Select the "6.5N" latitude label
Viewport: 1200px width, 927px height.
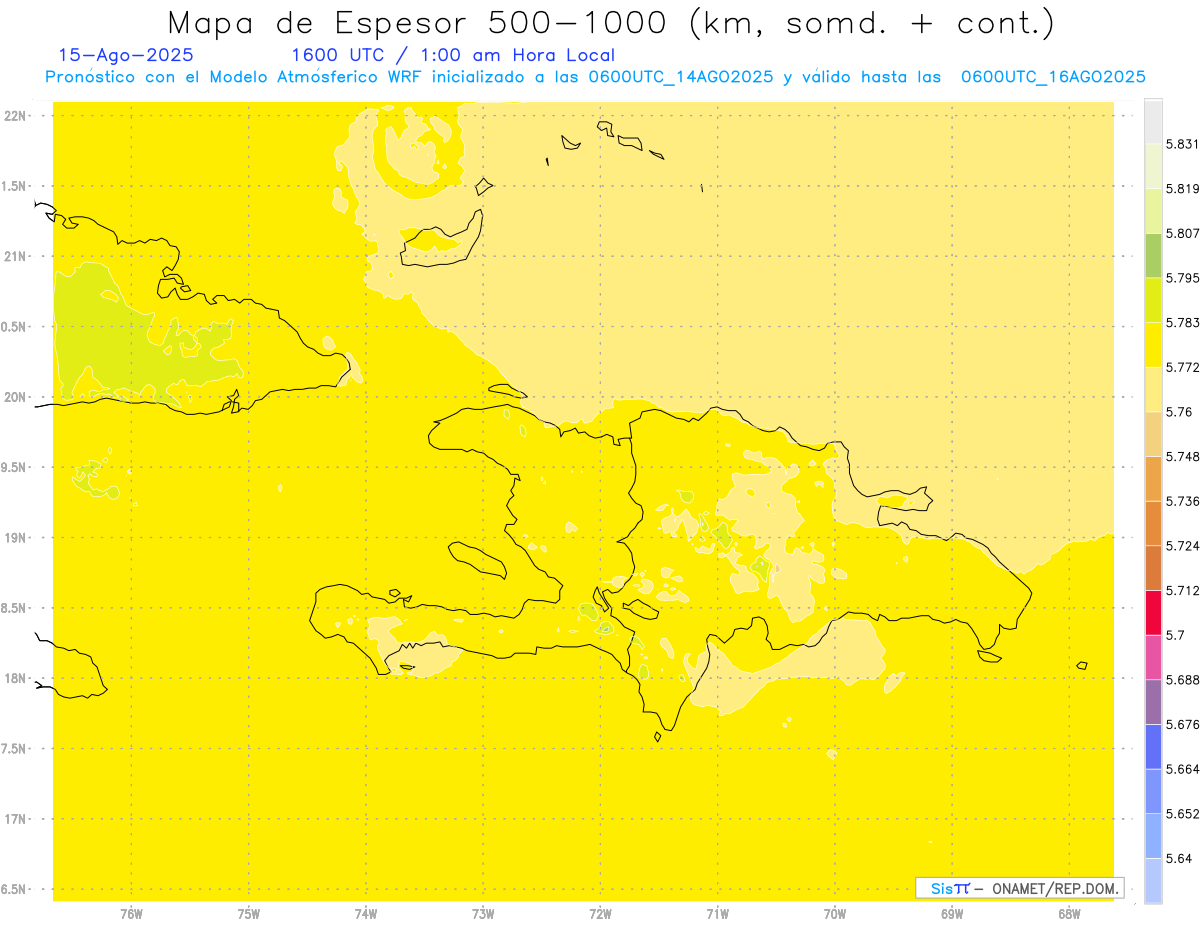tap(14, 889)
